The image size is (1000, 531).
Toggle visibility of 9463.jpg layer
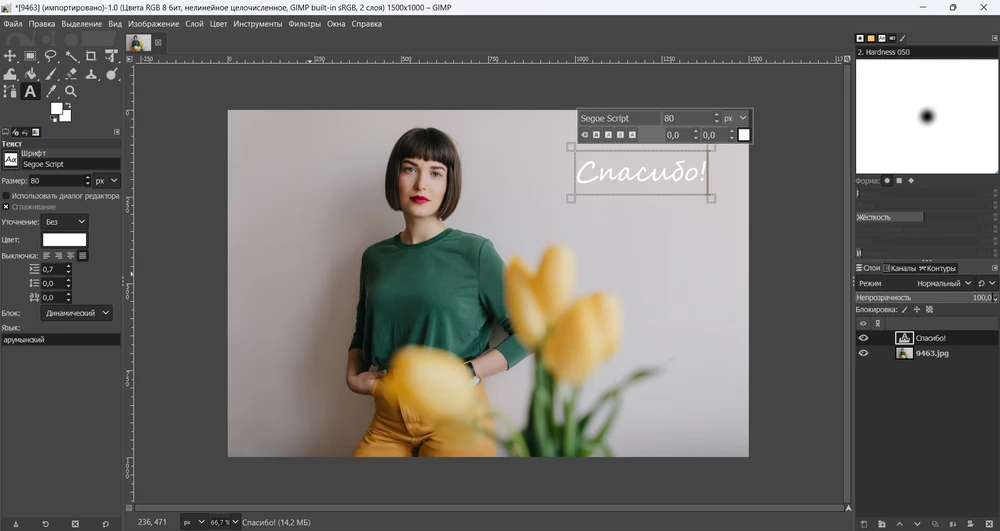tap(864, 353)
